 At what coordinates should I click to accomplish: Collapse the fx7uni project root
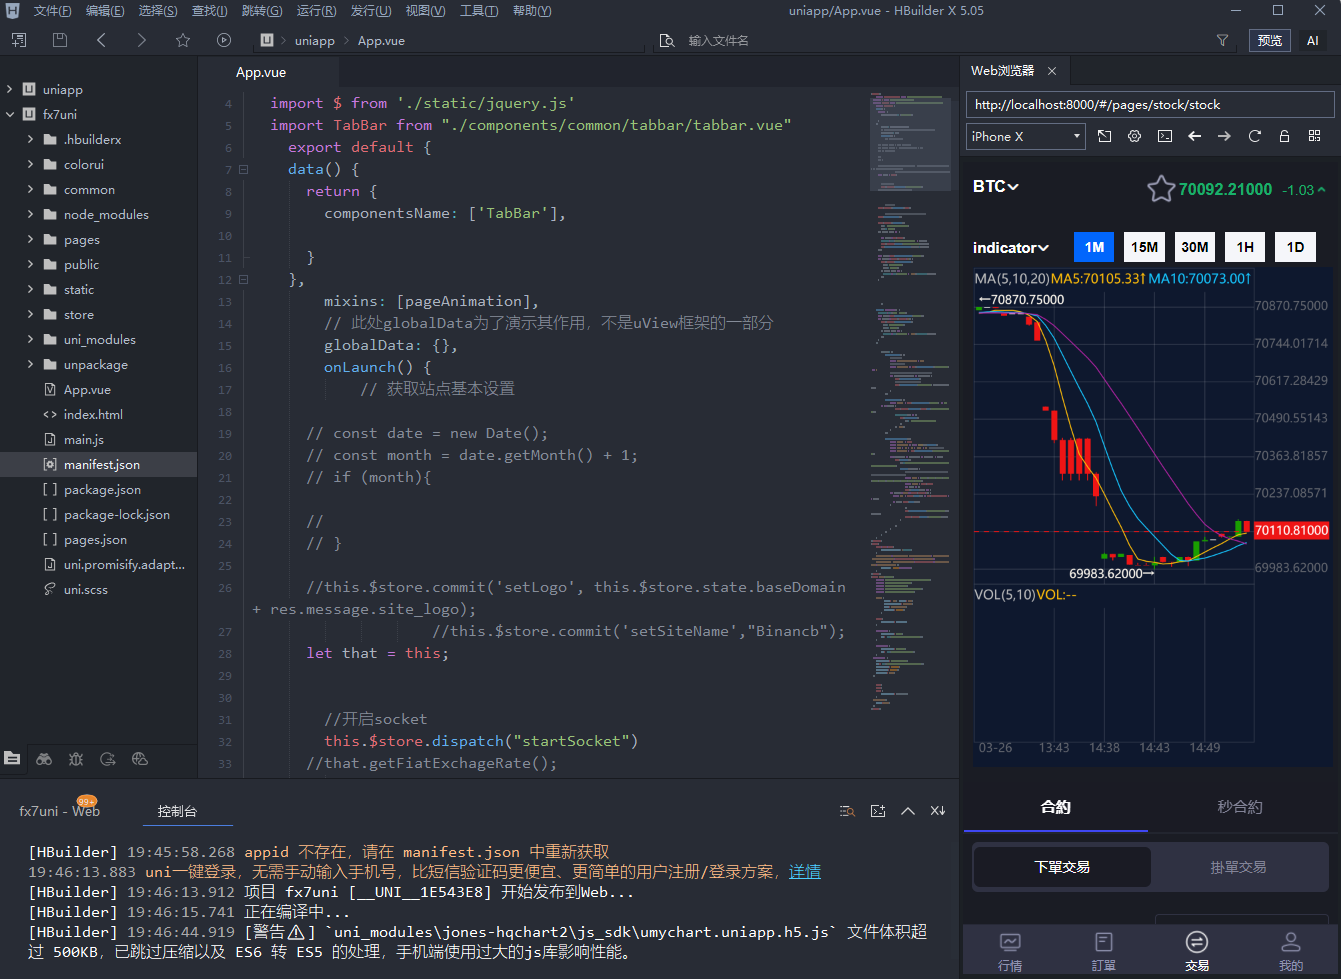(x=10, y=115)
